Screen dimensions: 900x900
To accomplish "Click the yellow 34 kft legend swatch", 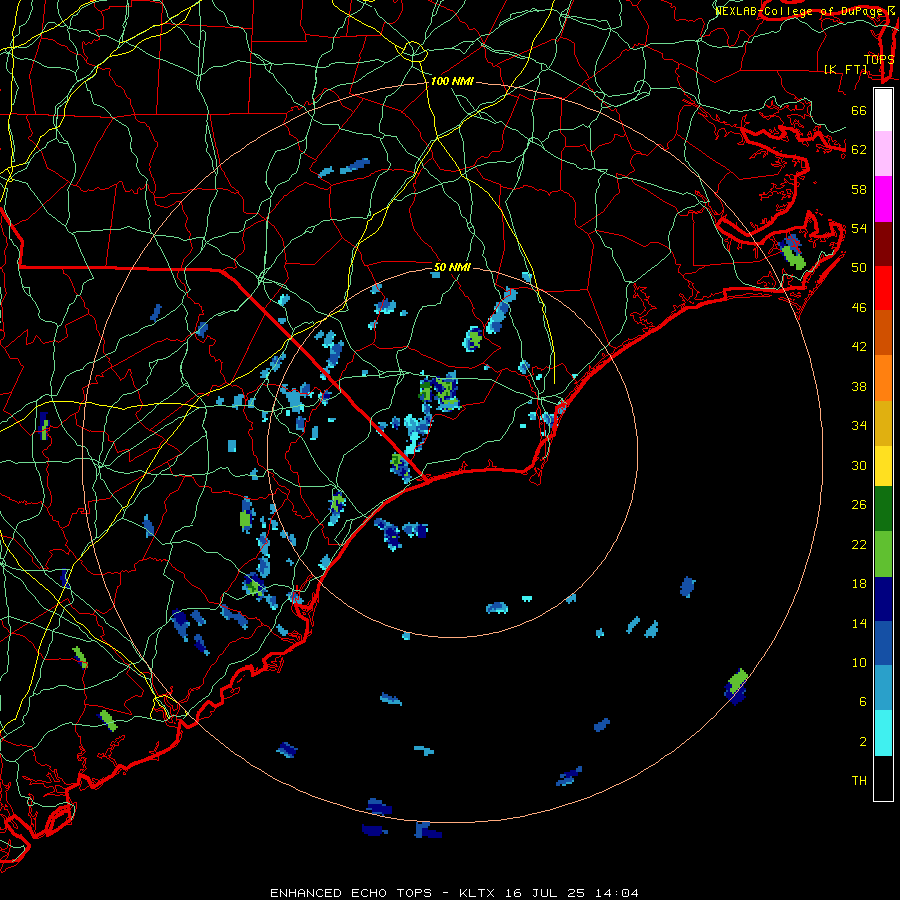I will click(883, 465).
